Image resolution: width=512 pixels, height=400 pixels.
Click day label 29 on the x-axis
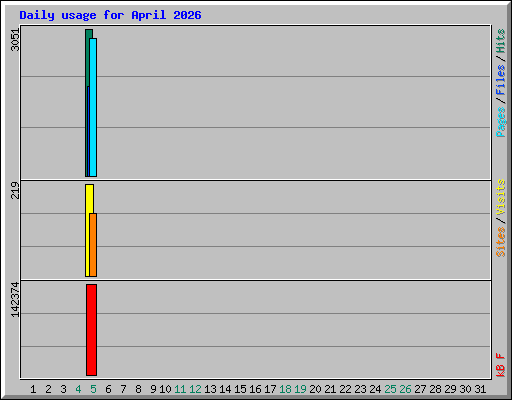coord(450,389)
